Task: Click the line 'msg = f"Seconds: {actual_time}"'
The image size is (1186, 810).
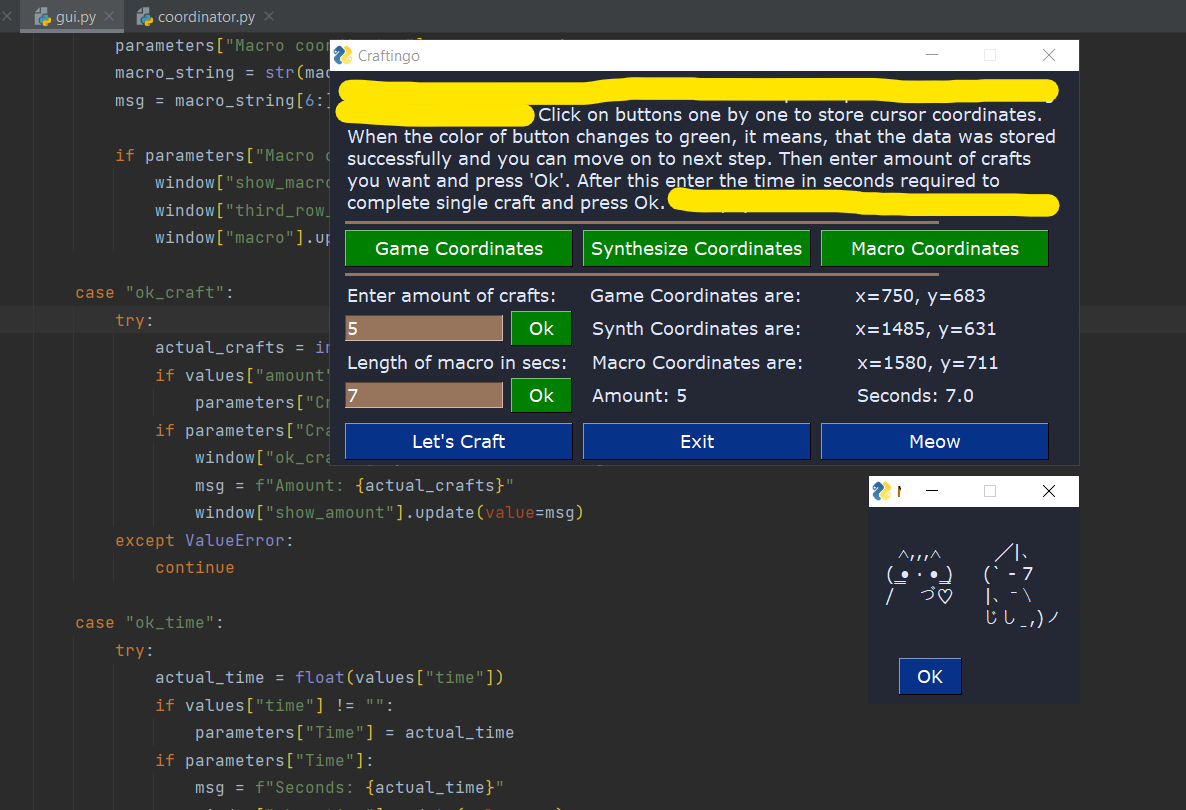Action: (349, 787)
